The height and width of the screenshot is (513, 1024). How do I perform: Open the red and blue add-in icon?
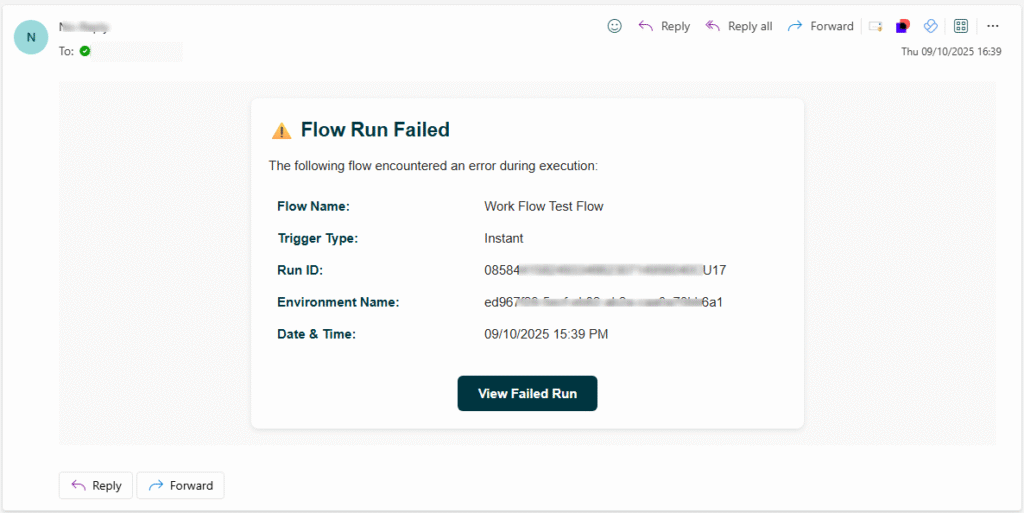(x=903, y=26)
